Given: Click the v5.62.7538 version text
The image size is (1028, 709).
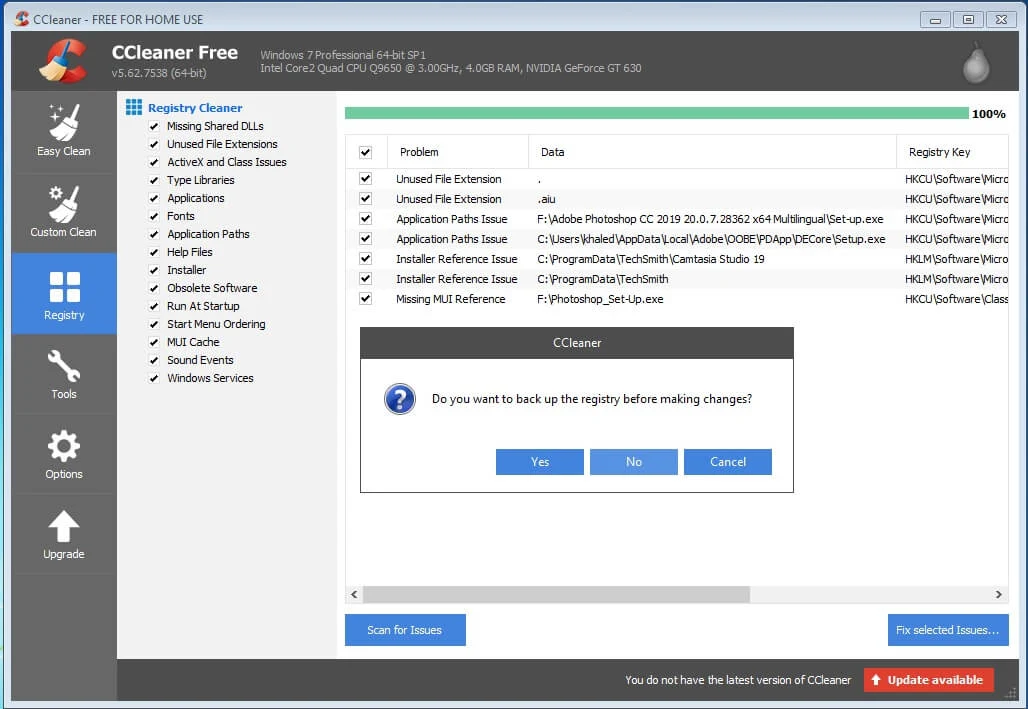Looking at the screenshot, I should [159, 73].
